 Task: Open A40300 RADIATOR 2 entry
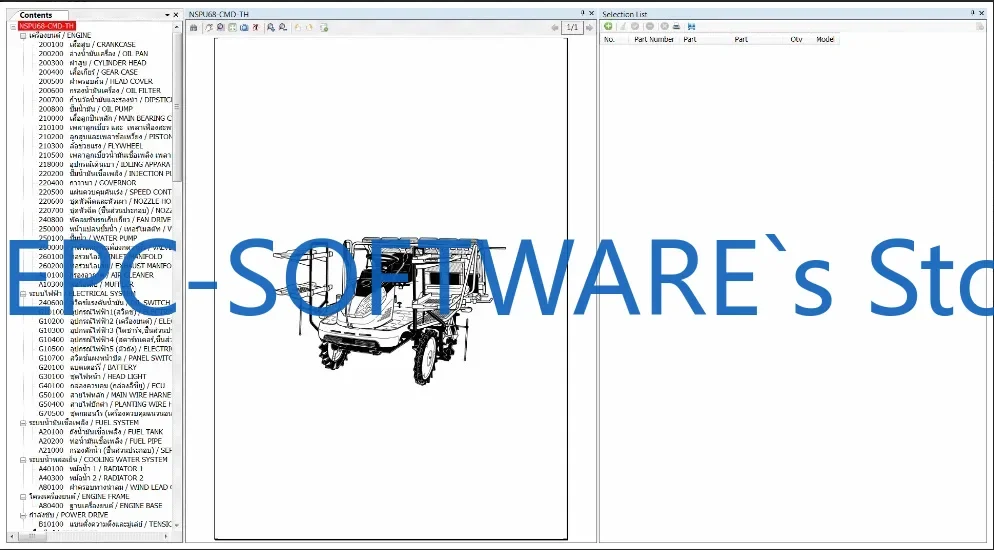click(x=91, y=478)
